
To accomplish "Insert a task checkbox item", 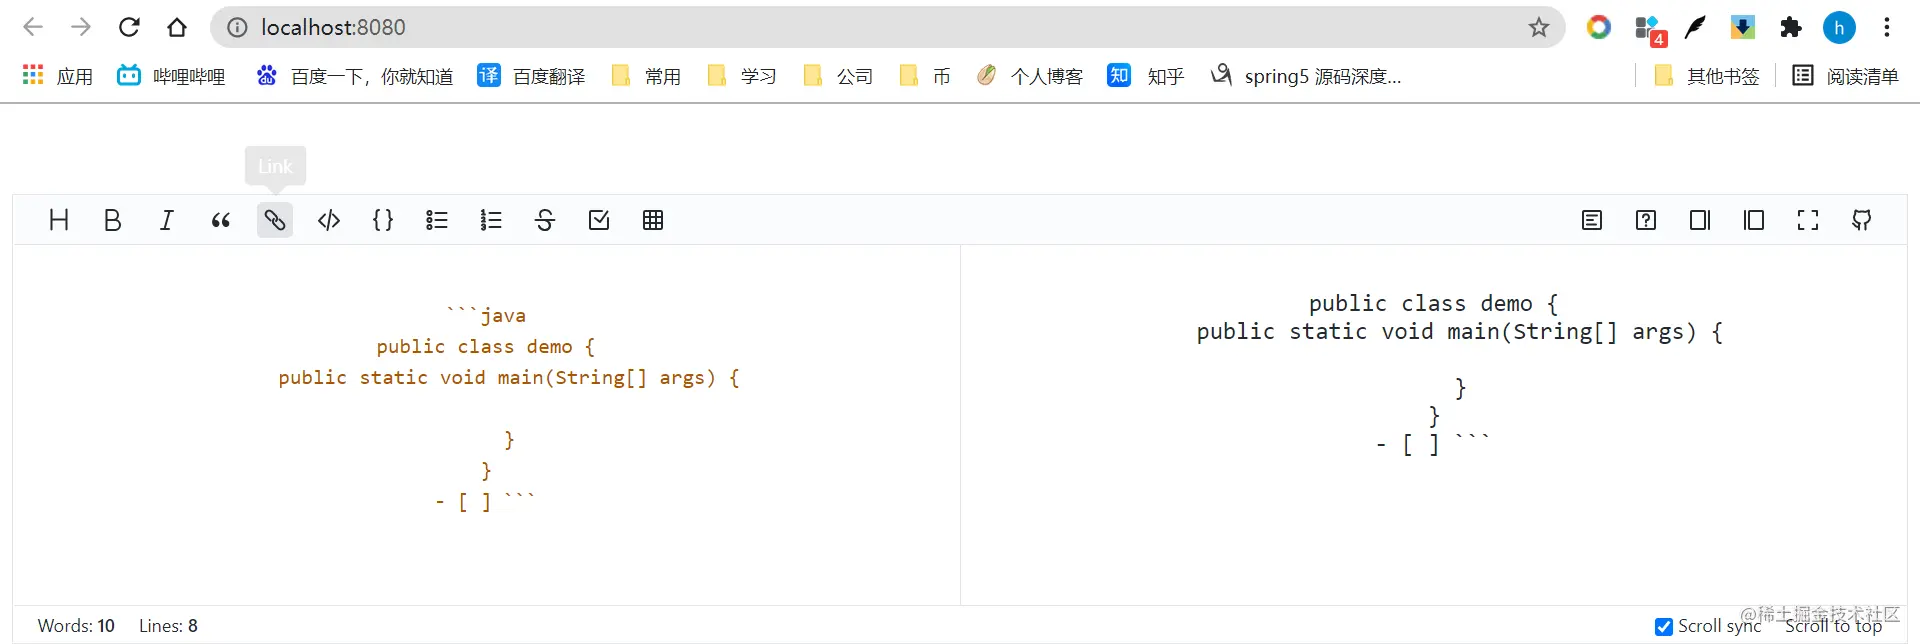I will (x=599, y=220).
